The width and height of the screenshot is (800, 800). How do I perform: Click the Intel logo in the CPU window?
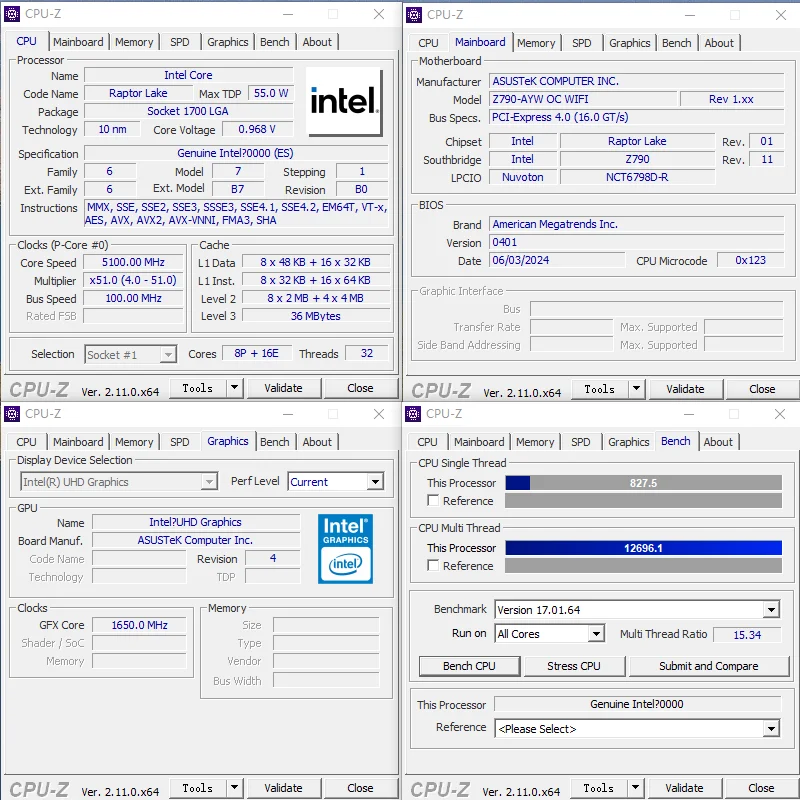(x=345, y=102)
